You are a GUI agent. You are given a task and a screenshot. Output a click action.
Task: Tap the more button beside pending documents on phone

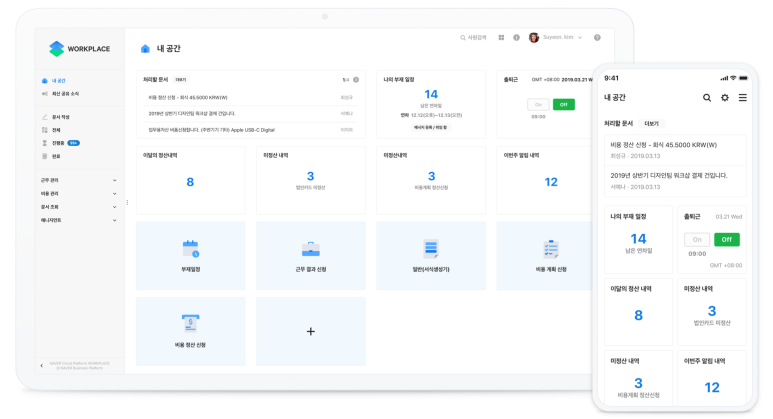651,124
